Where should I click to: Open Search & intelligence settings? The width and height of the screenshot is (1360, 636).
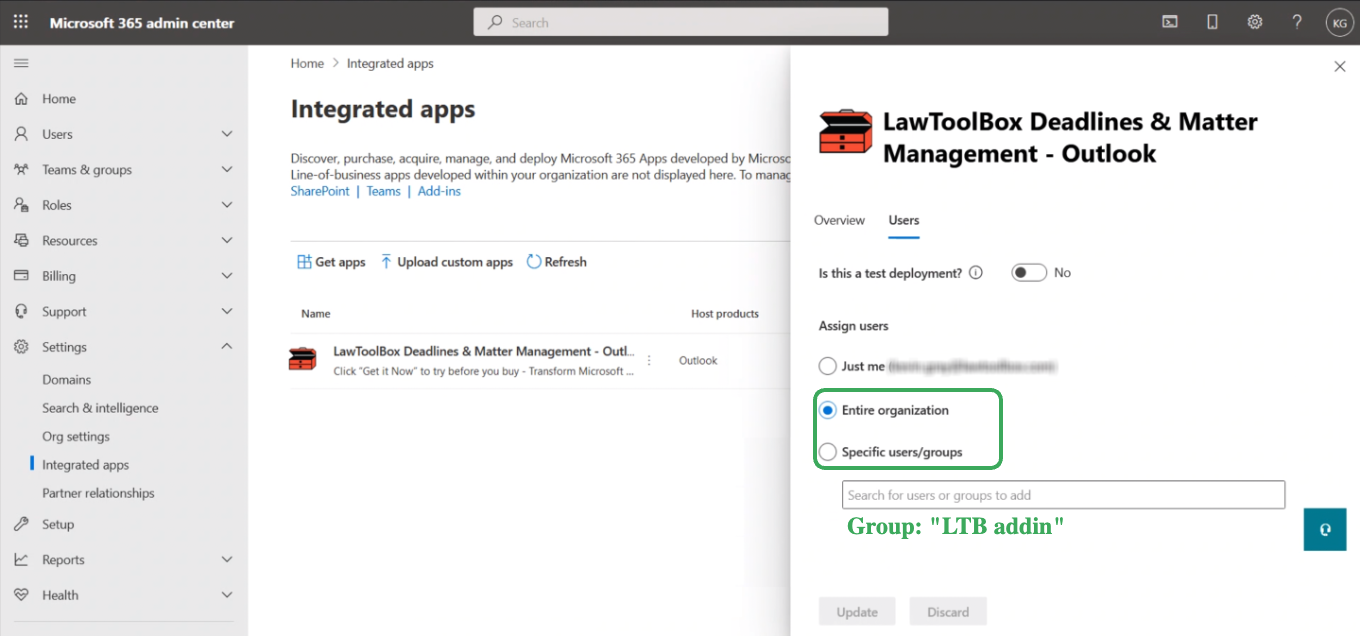(x=100, y=408)
